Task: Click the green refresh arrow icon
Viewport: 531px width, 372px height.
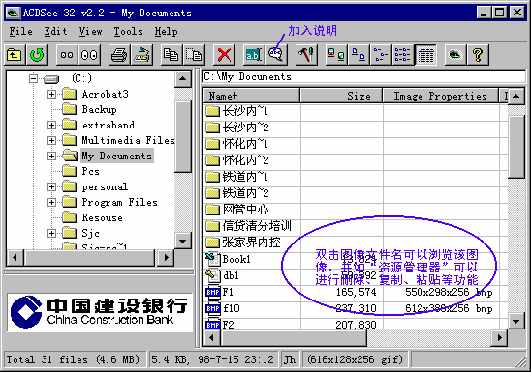Action: [37, 55]
